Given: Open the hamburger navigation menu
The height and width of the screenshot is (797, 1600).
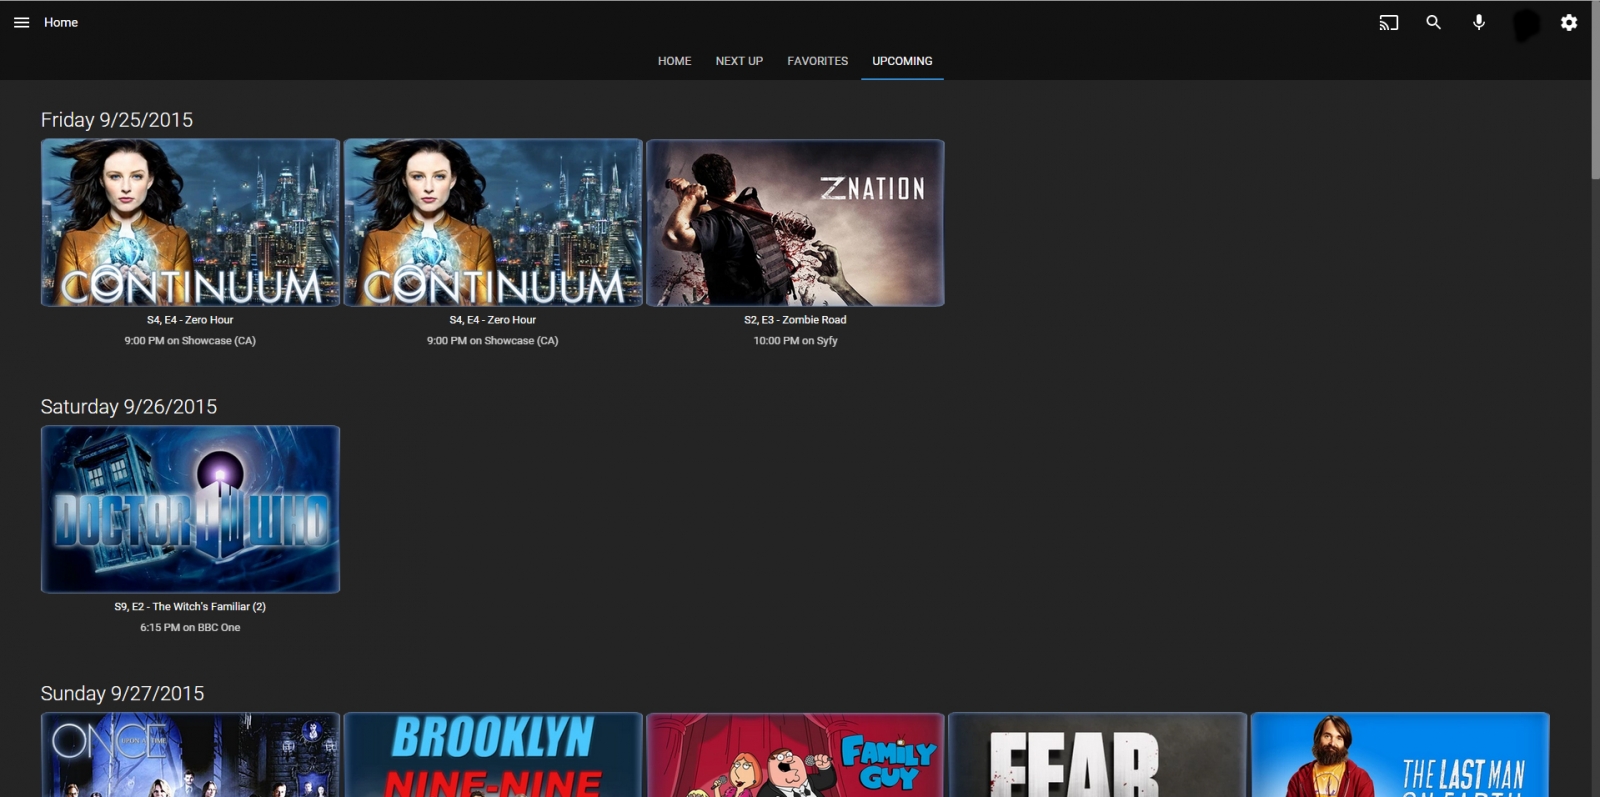Looking at the screenshot, I should click(21, 22).
